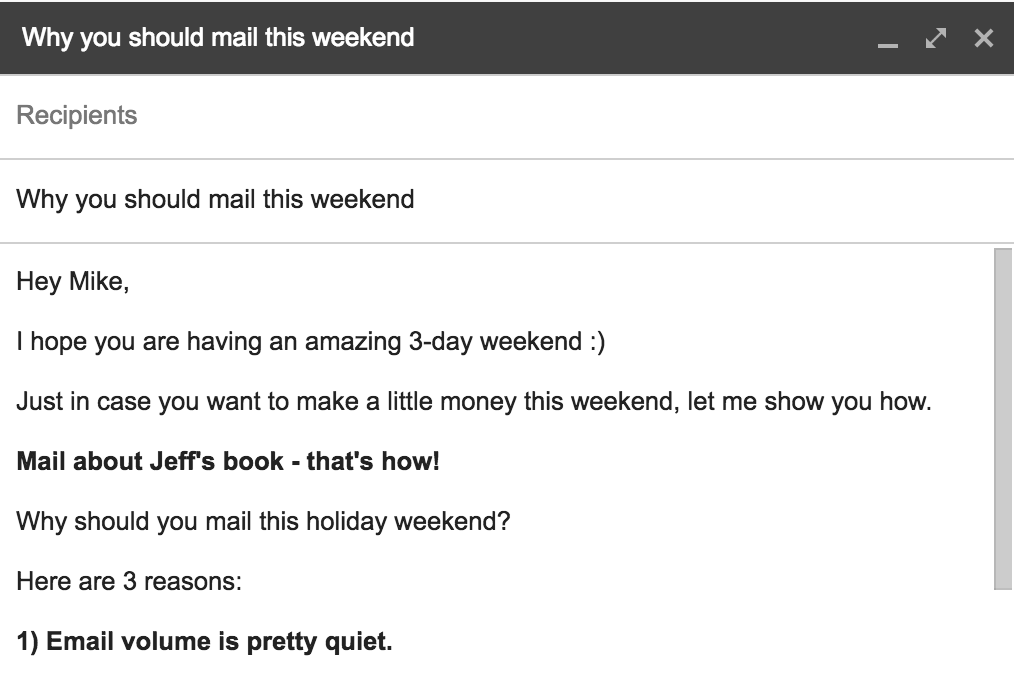Click the dark compose header title
The height and width of the screenshot is (682, 1014).
pos(218,38)
